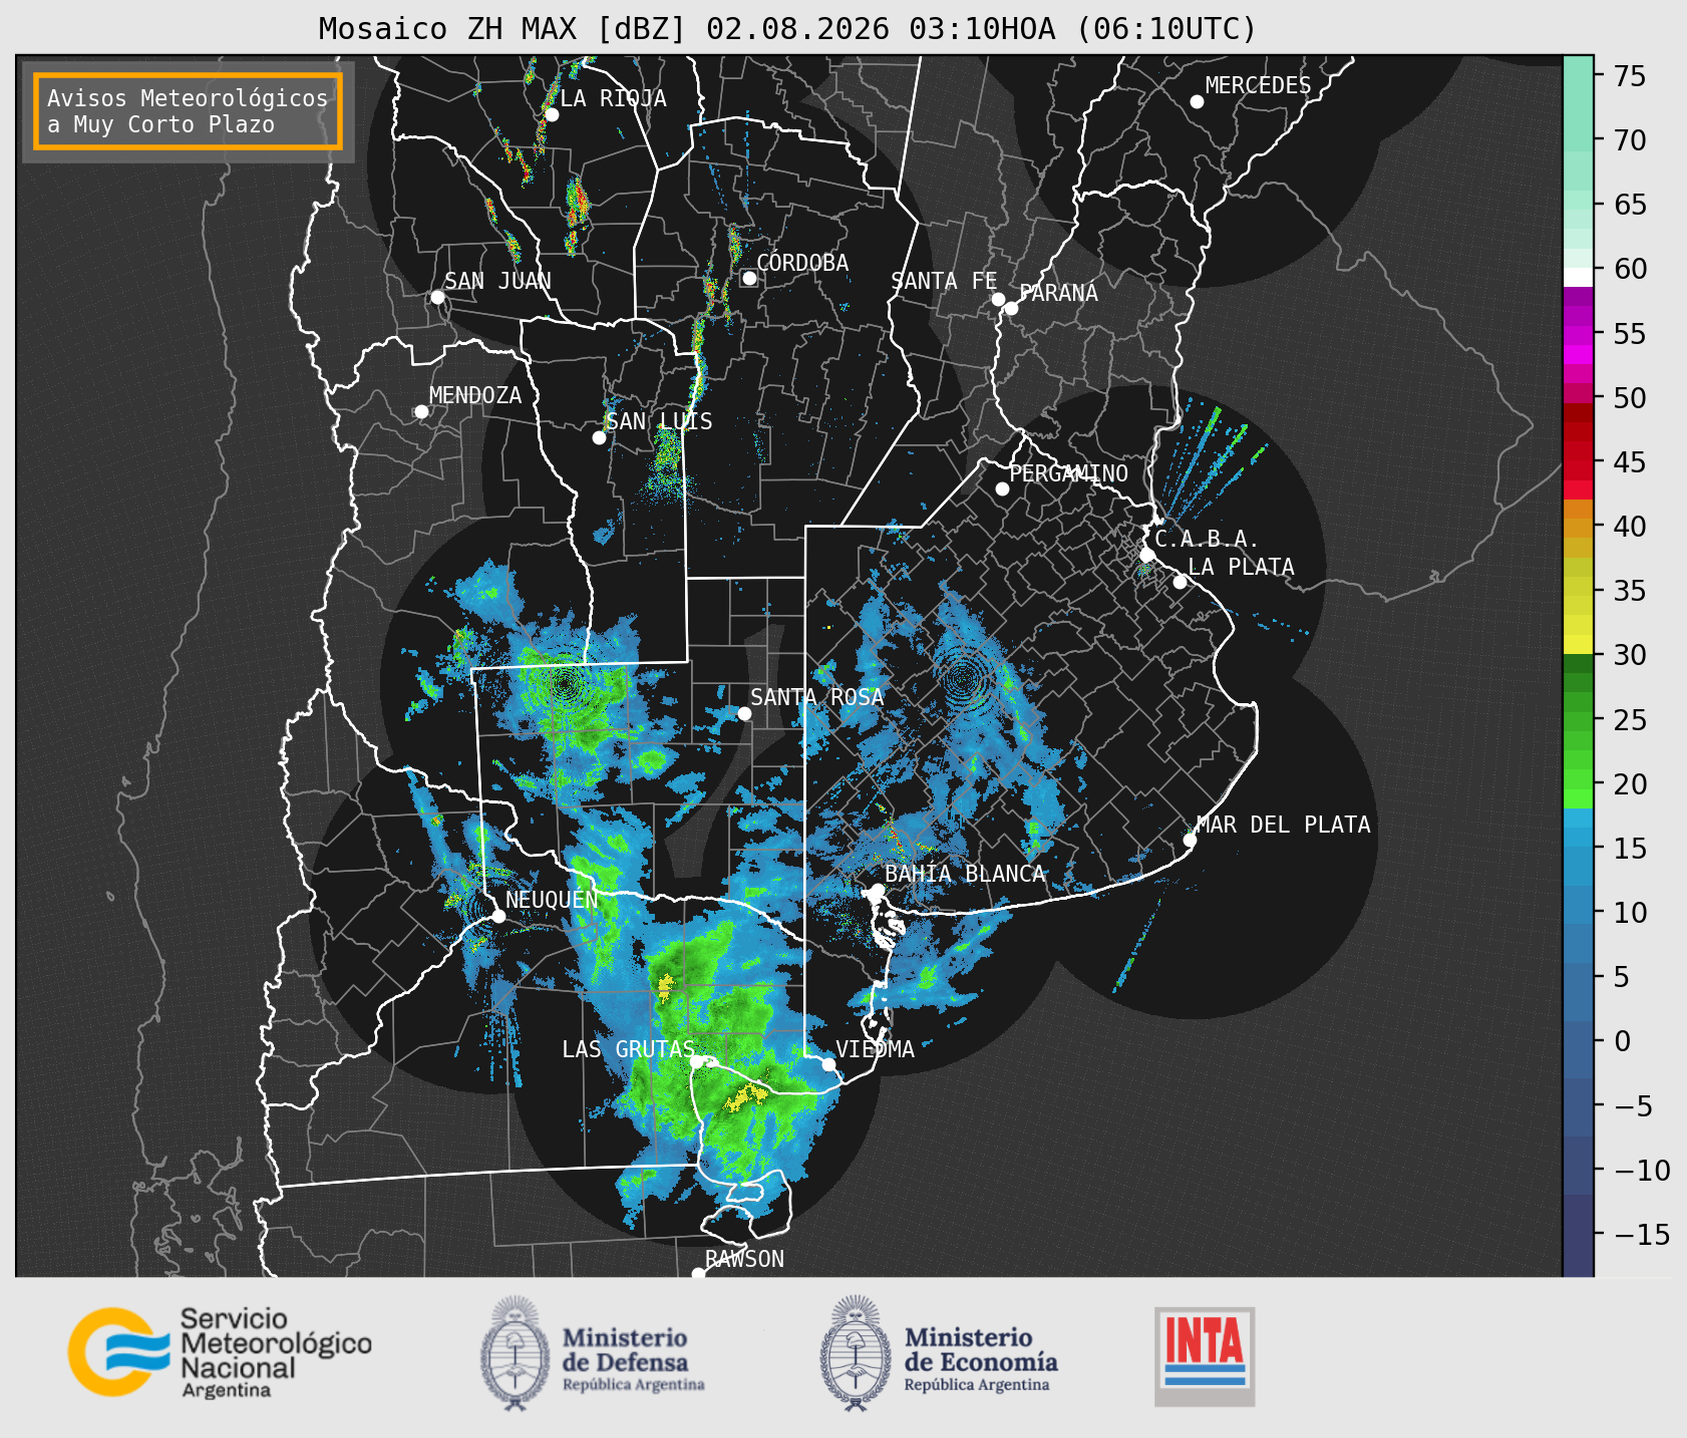Viewport: 1687px width, 1438px height.
Task: Select the Mar del Plata marker
Action: [x=1189, y=840]
